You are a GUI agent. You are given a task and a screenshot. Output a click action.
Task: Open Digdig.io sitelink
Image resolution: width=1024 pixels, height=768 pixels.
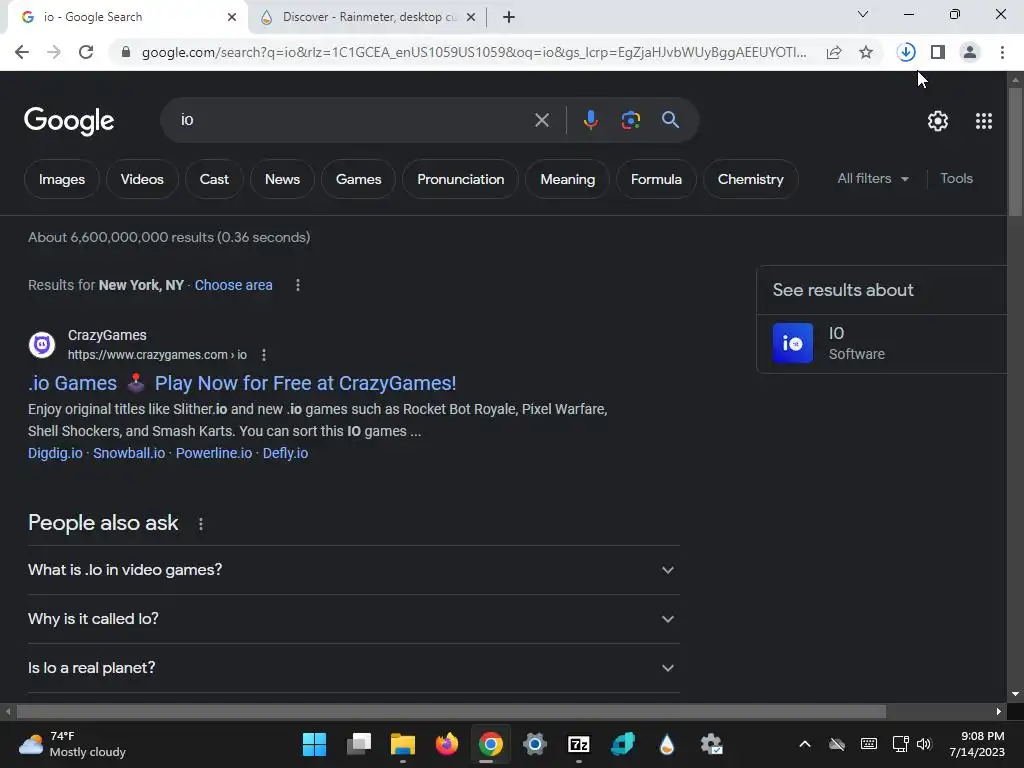click(x=55, y=453)
